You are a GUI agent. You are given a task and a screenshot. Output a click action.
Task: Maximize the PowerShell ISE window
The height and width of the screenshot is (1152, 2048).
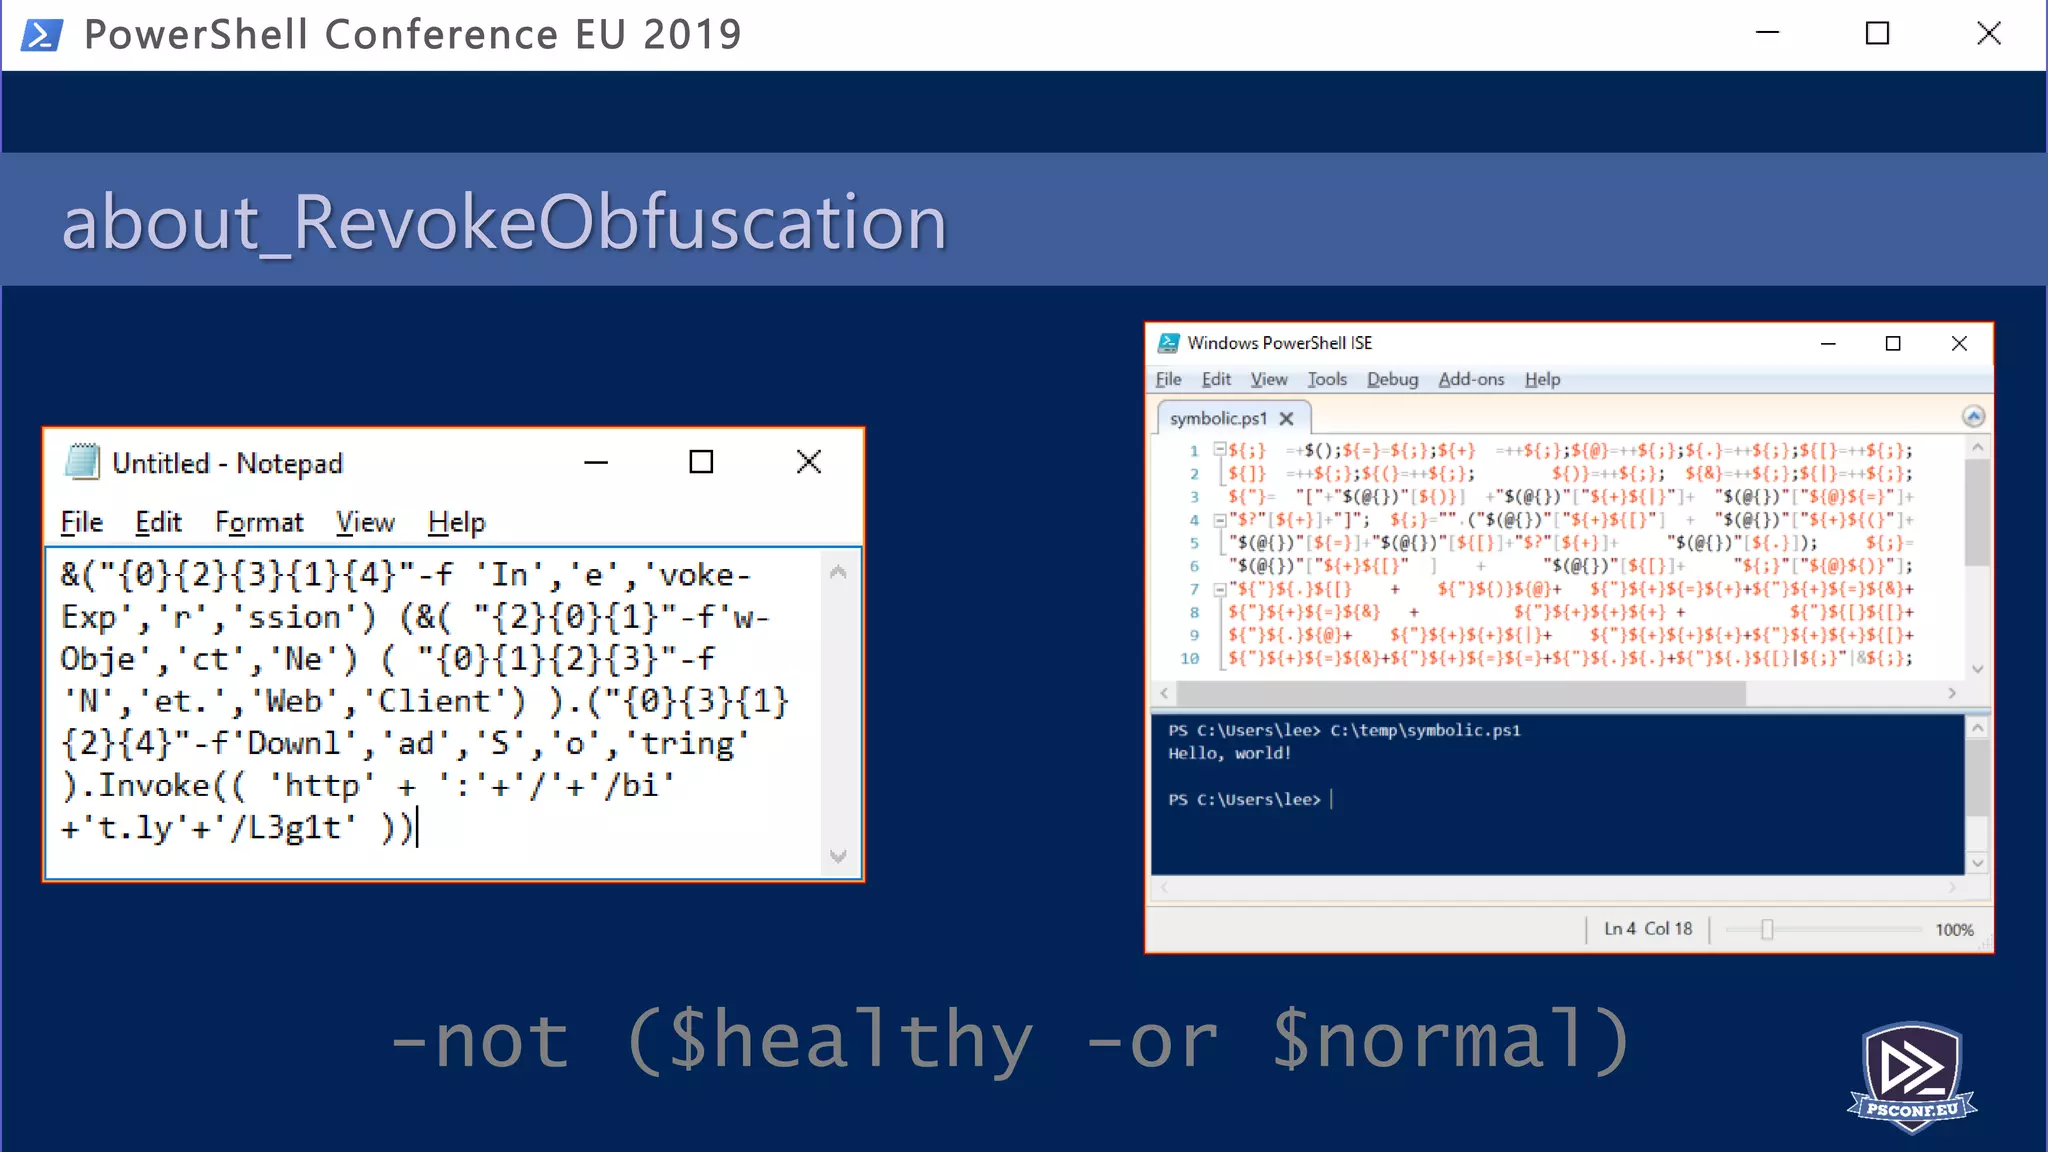pyautogui.click(x=1893, y=343)
